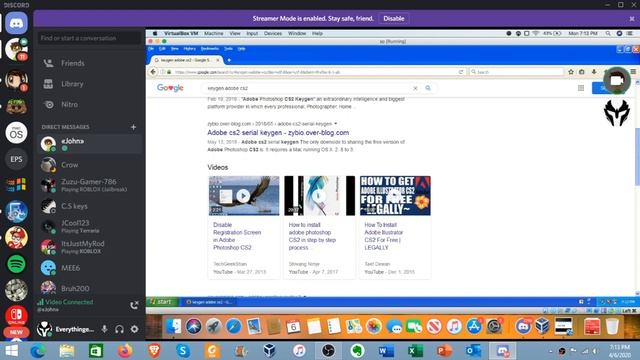Open How To Install Adobe Illustrator CS2 link
The image size is (640, 360).
(383, 236)
